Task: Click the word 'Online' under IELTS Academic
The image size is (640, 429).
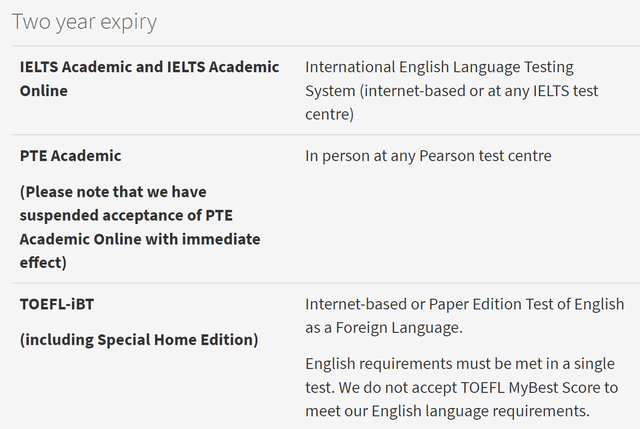Action: pyautogui.click(x=44, y=91)
